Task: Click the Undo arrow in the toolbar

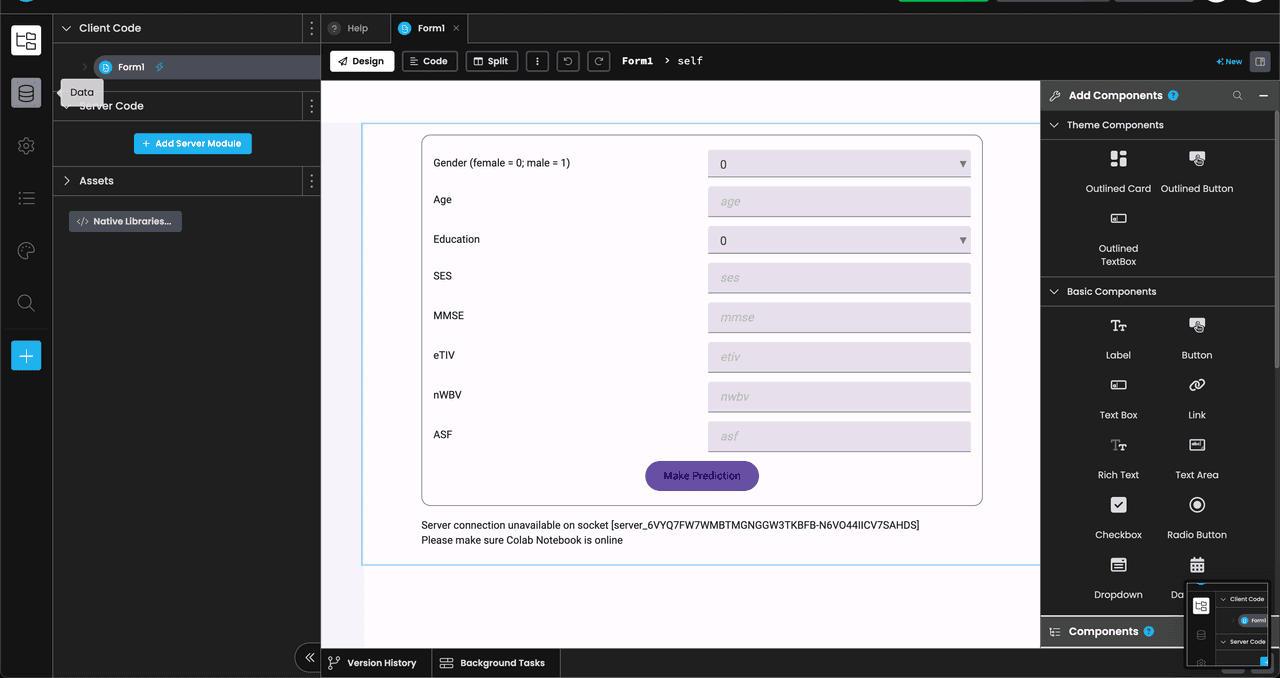Action: click(568, 61)
